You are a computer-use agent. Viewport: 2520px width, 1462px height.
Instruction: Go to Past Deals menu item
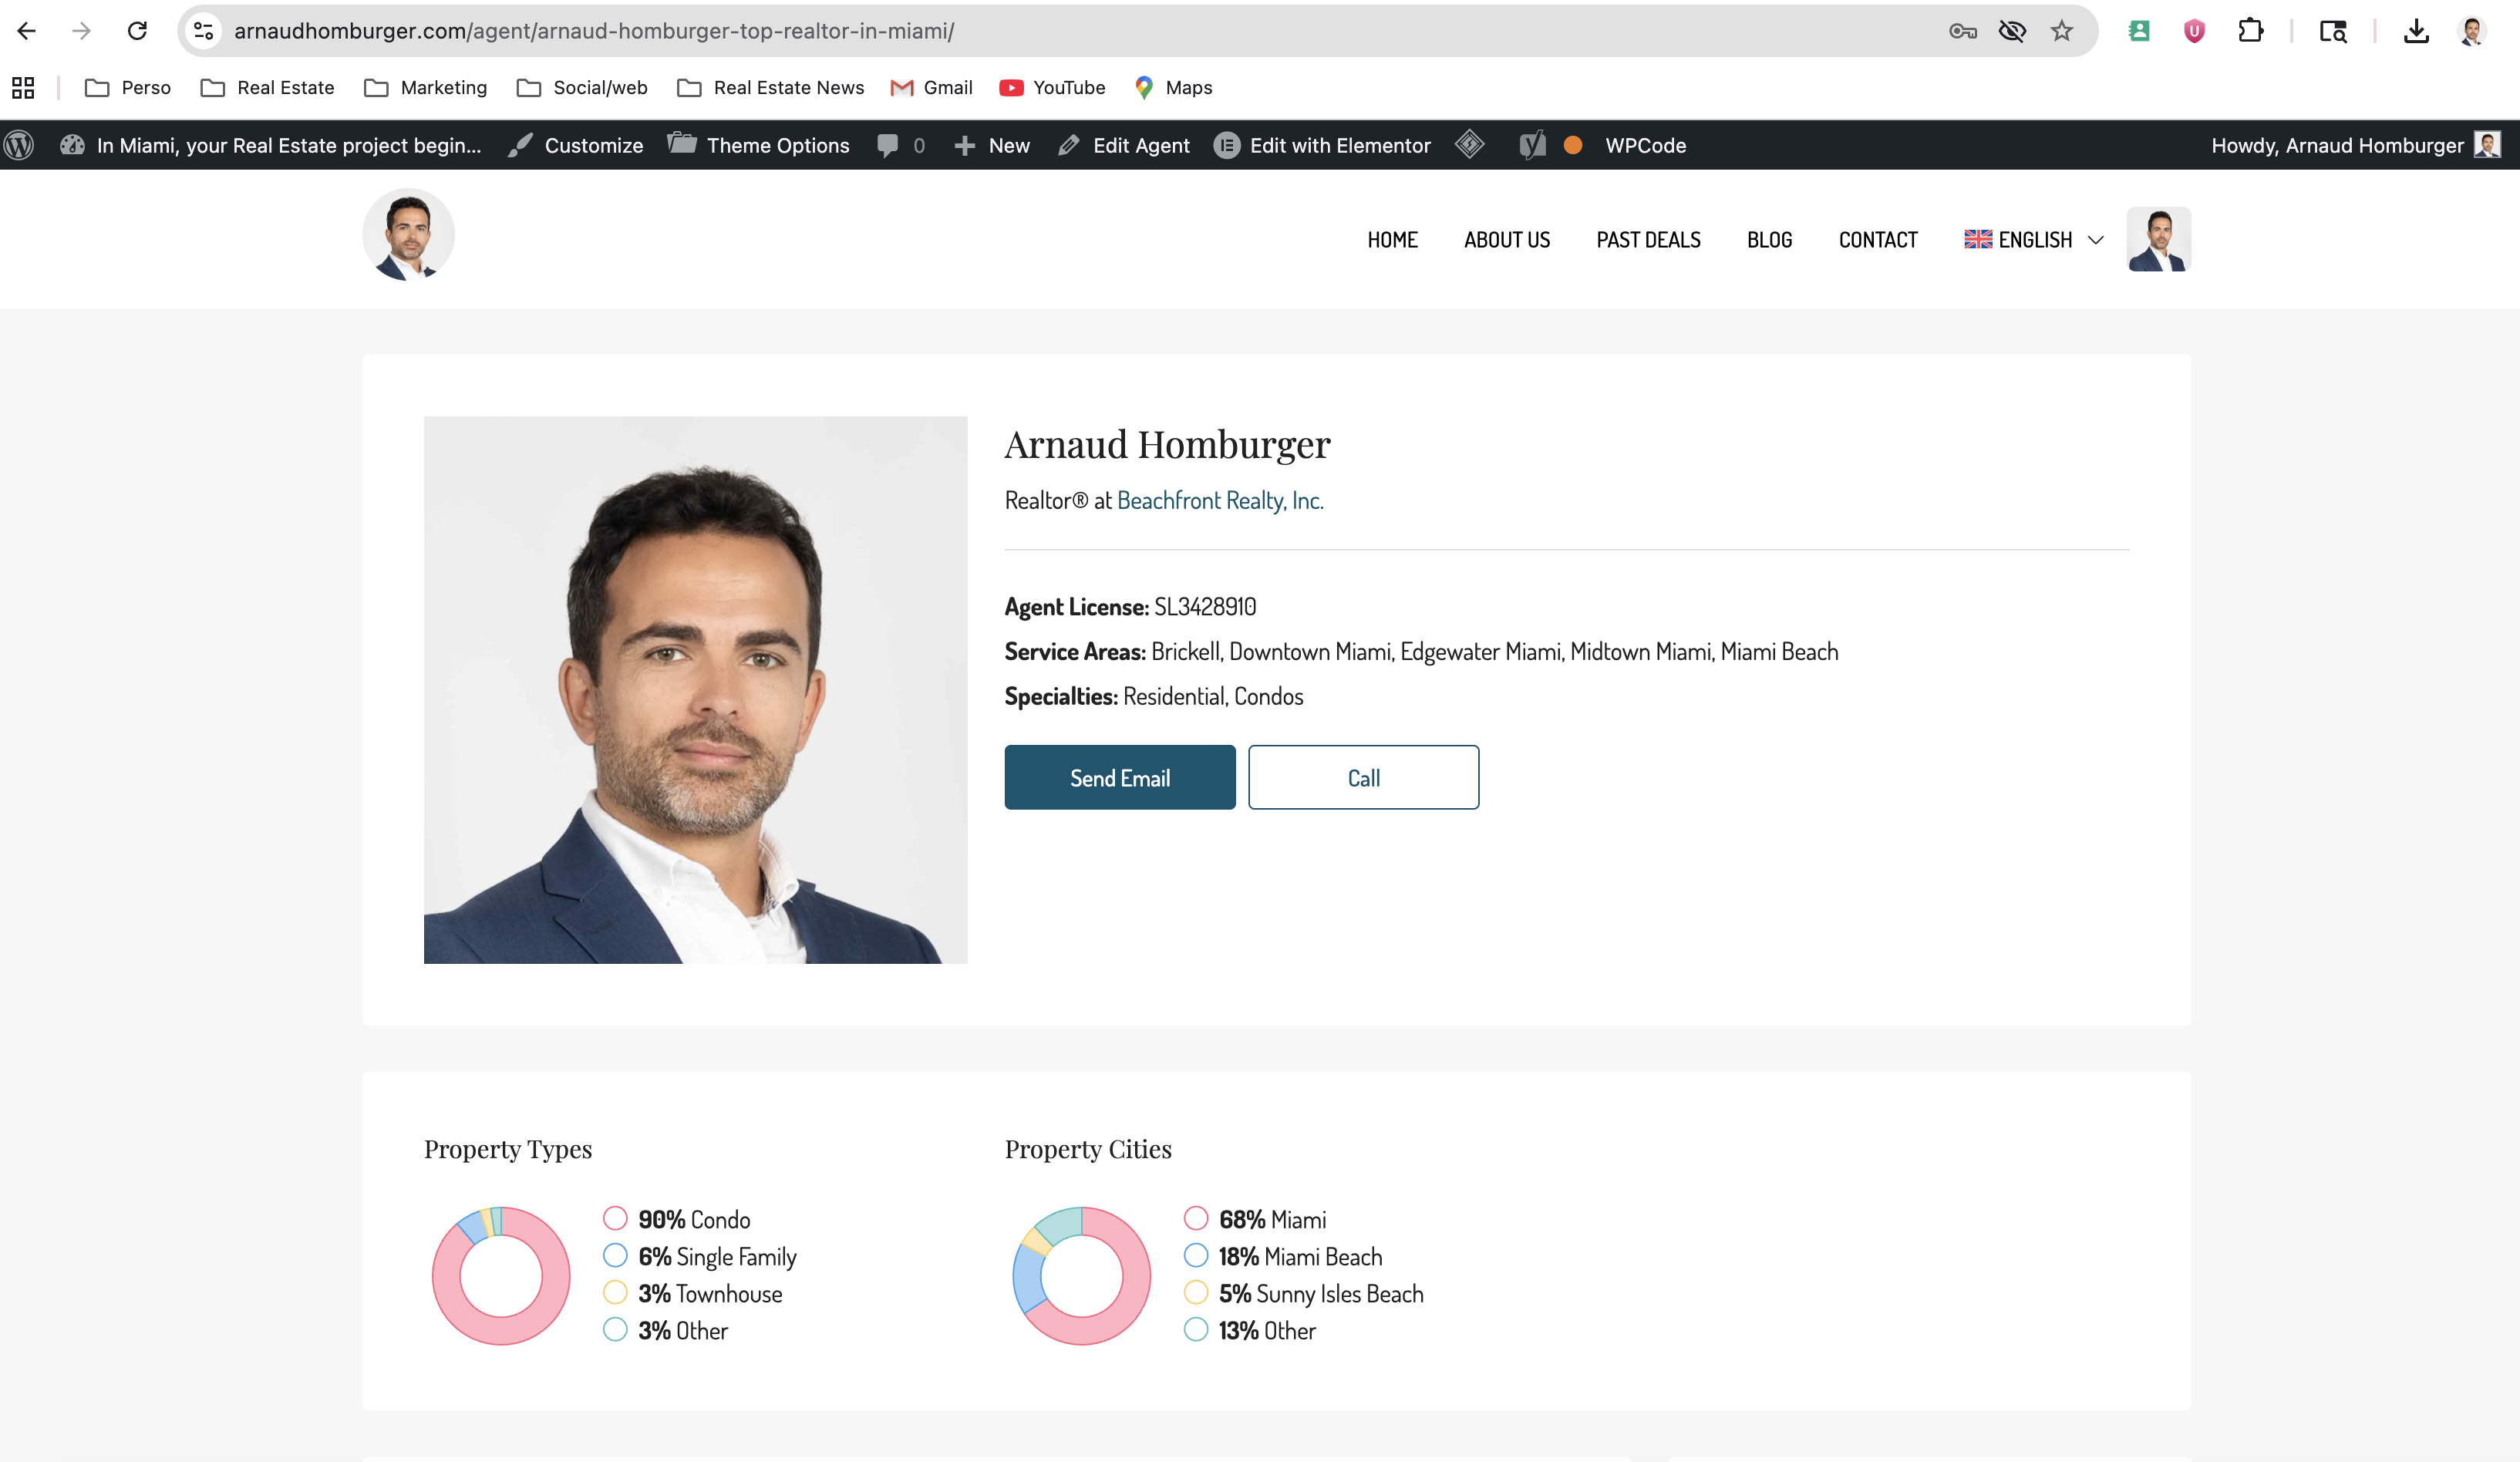pyautogui.click(x=1648, y=240)
